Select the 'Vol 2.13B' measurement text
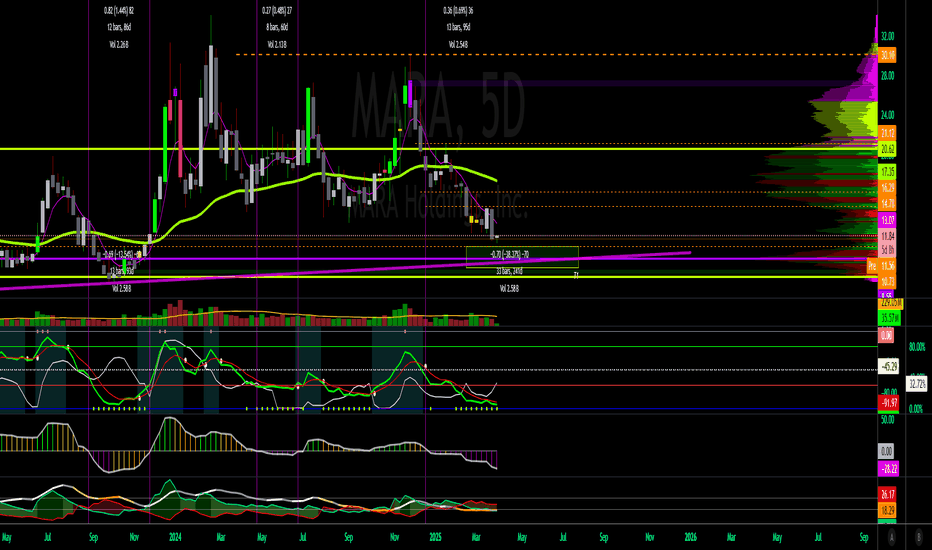 pos(277,45)
